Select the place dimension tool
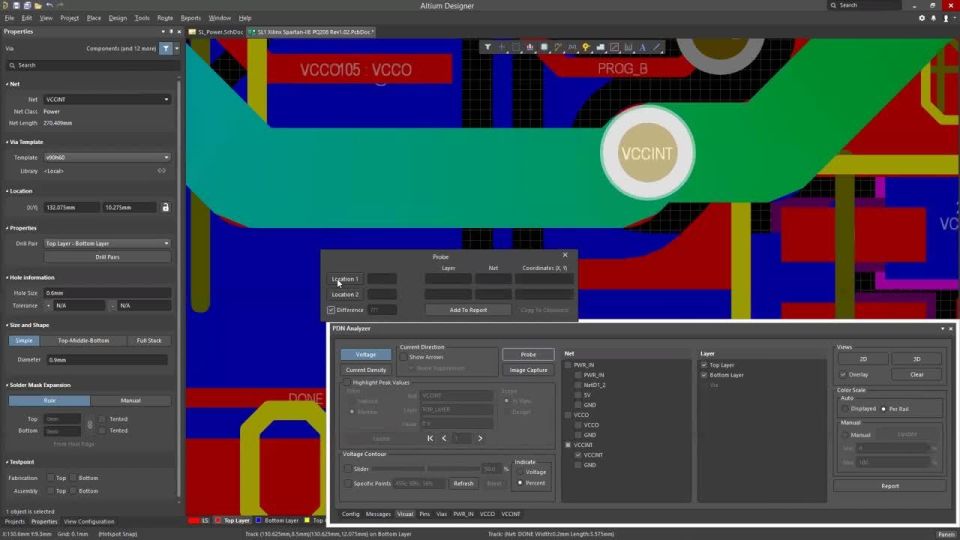 [x=628, y=47]
